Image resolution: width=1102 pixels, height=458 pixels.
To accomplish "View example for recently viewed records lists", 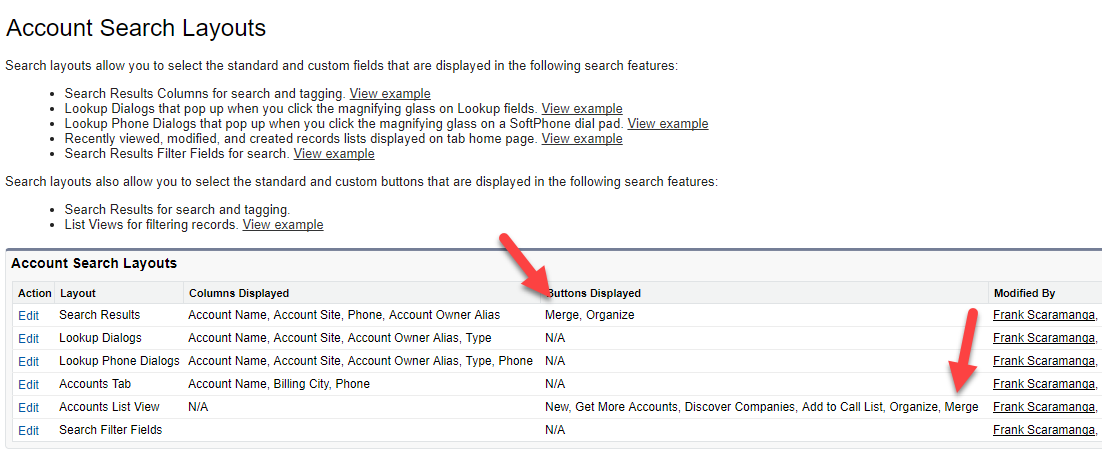I will [x=582, y=138].
